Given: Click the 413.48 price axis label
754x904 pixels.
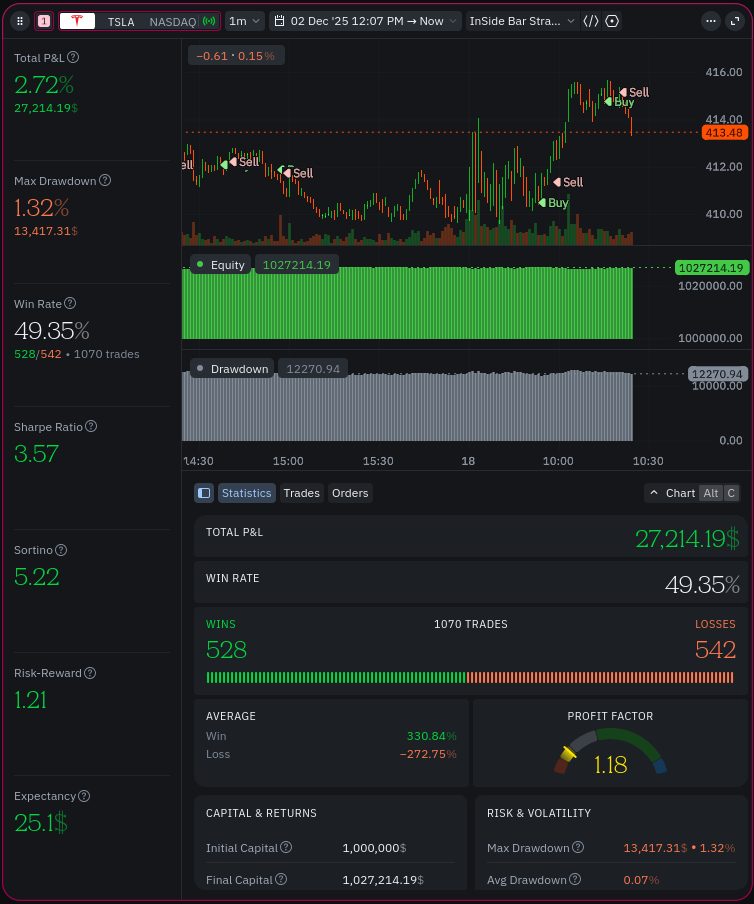Looking at the screenshot, I should tap(725, 133).
